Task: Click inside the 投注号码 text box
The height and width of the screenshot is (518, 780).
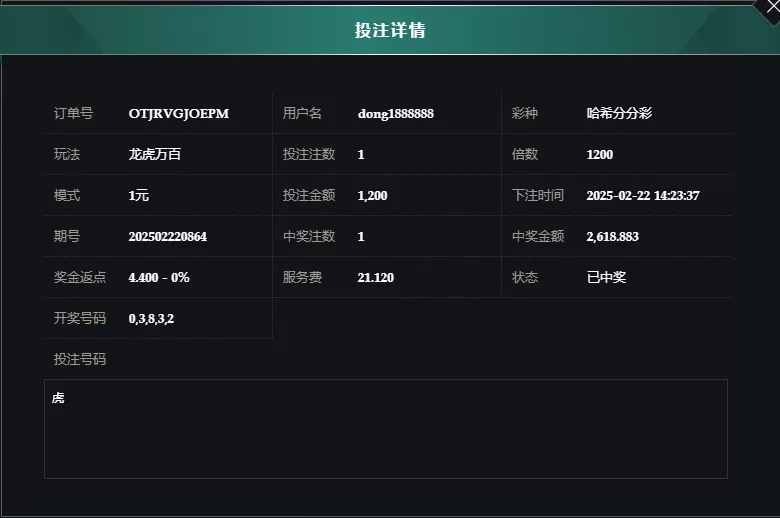Action: [386, 429]
